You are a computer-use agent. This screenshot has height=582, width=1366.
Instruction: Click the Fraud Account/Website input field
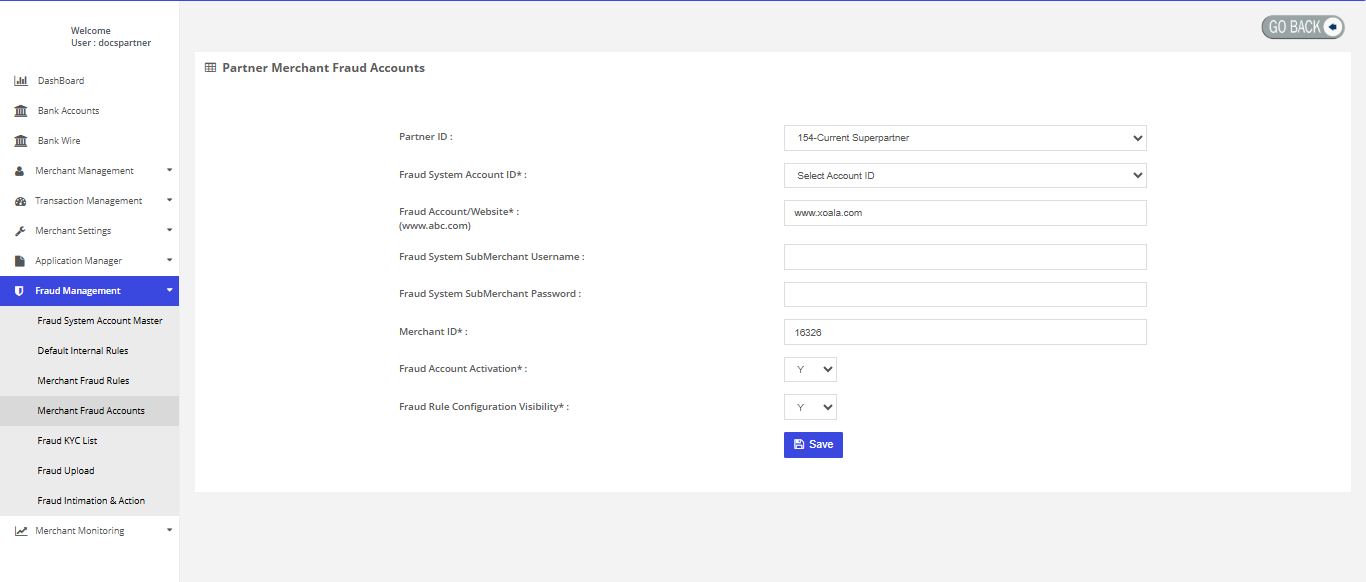pos(964,213)
